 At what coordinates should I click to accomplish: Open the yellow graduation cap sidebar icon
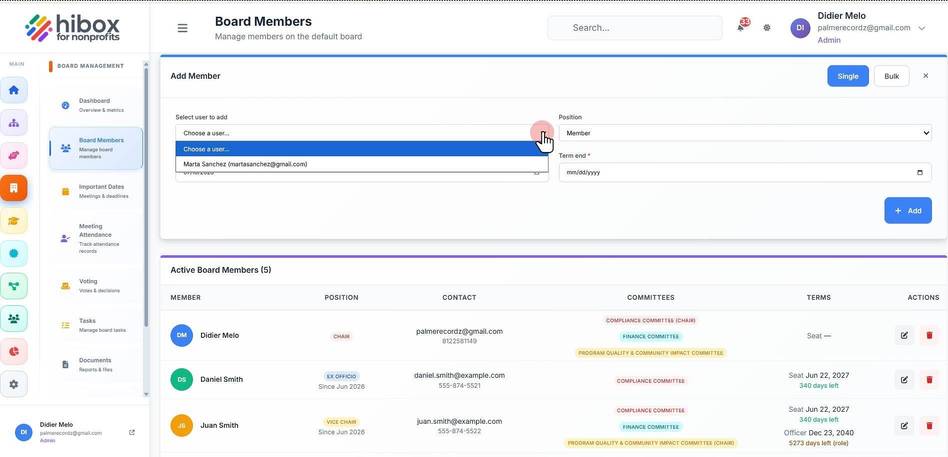click(x=14, y=221)
